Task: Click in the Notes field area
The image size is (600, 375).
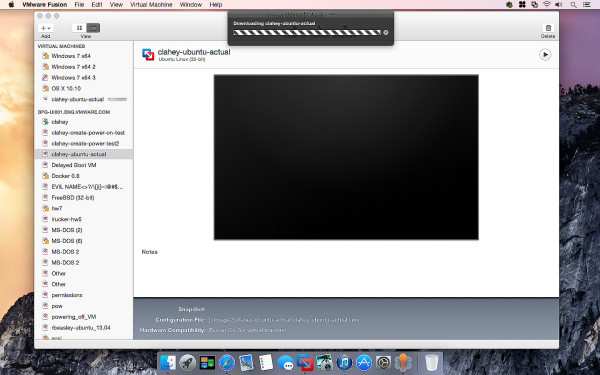Action: pyautogui.click(x=346, y=274)
